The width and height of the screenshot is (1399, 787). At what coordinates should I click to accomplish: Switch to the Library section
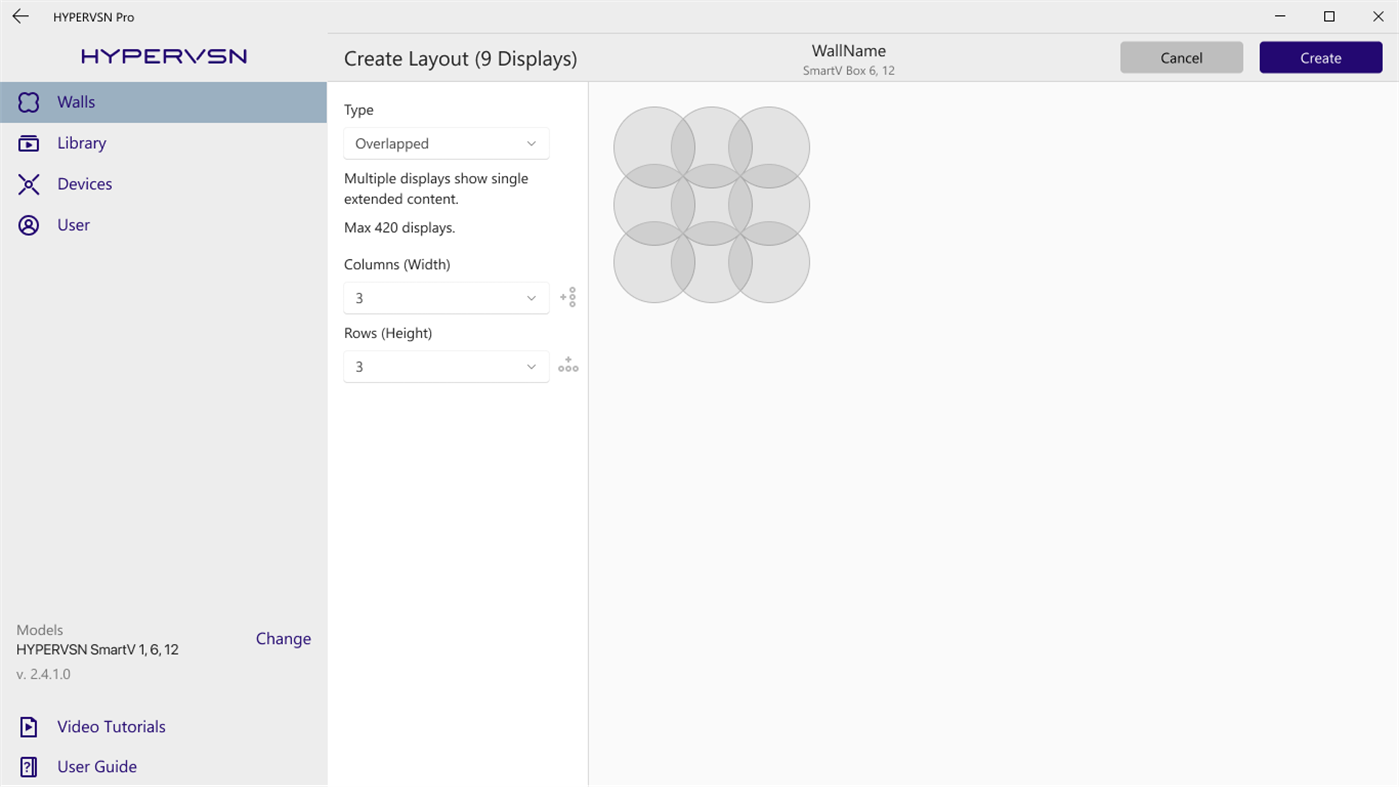81,142
